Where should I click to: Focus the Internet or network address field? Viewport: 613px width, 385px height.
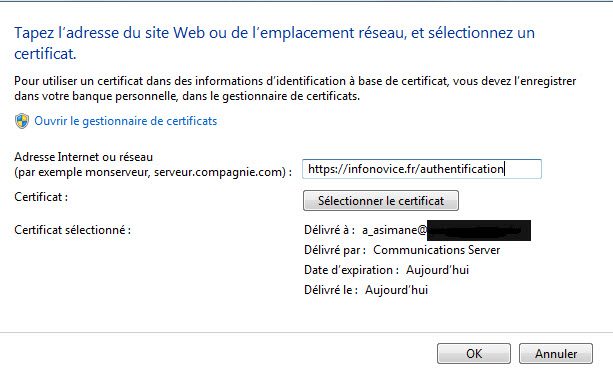pos(422,169)
